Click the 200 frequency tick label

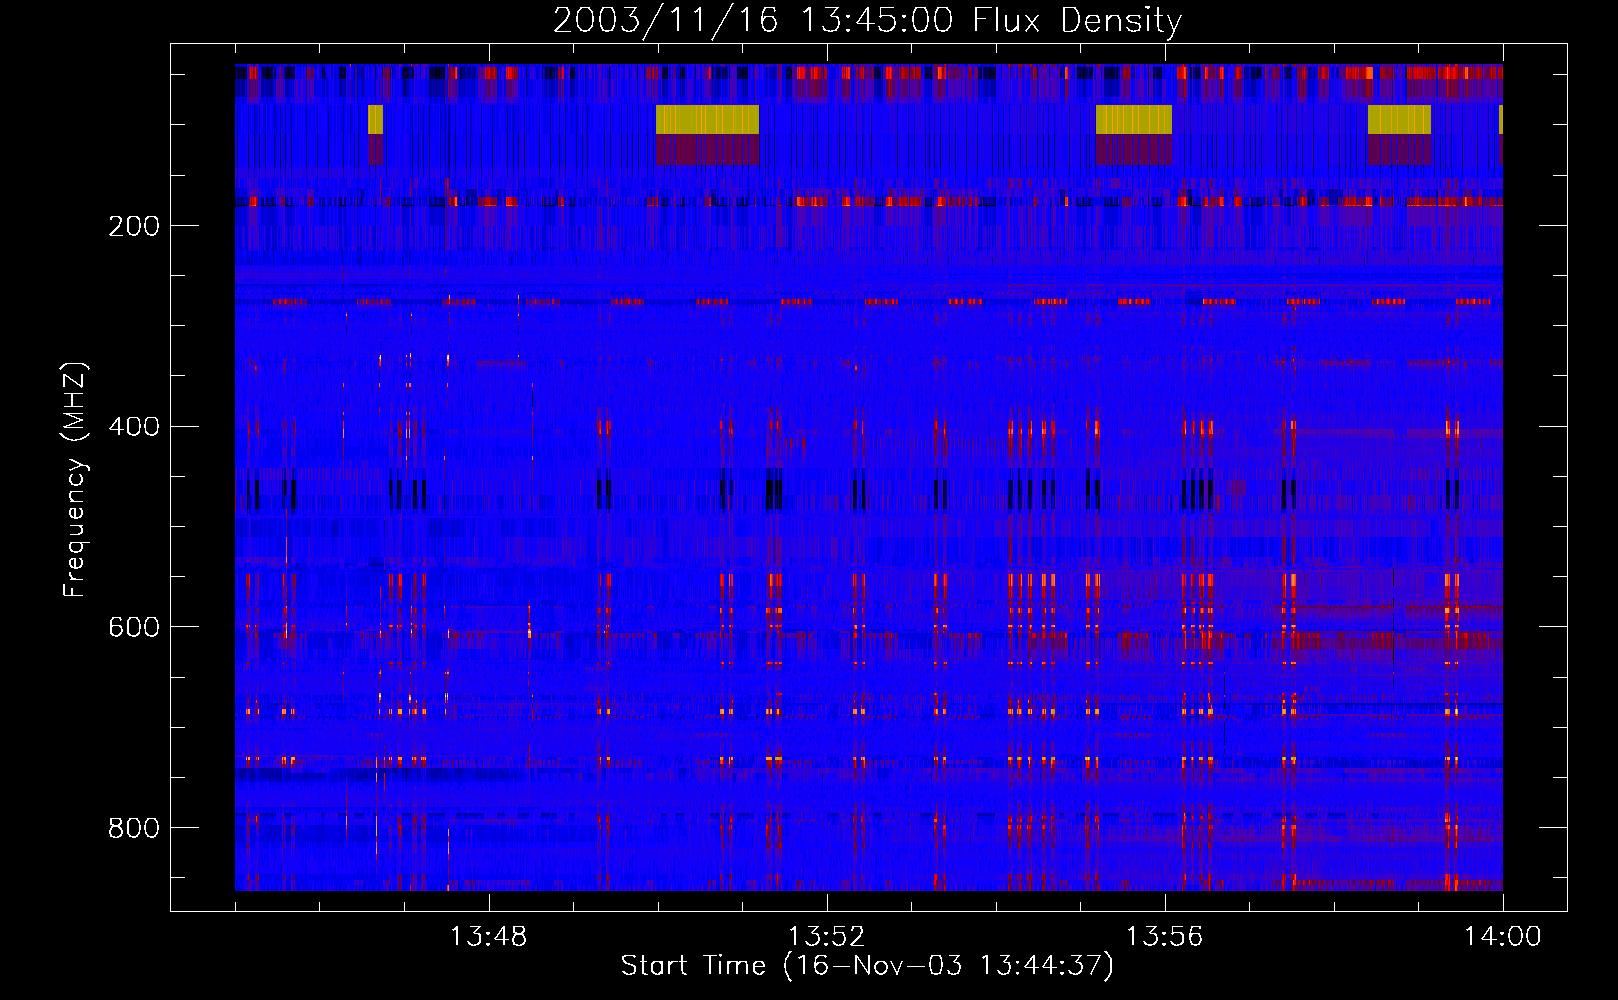(134, 226)
